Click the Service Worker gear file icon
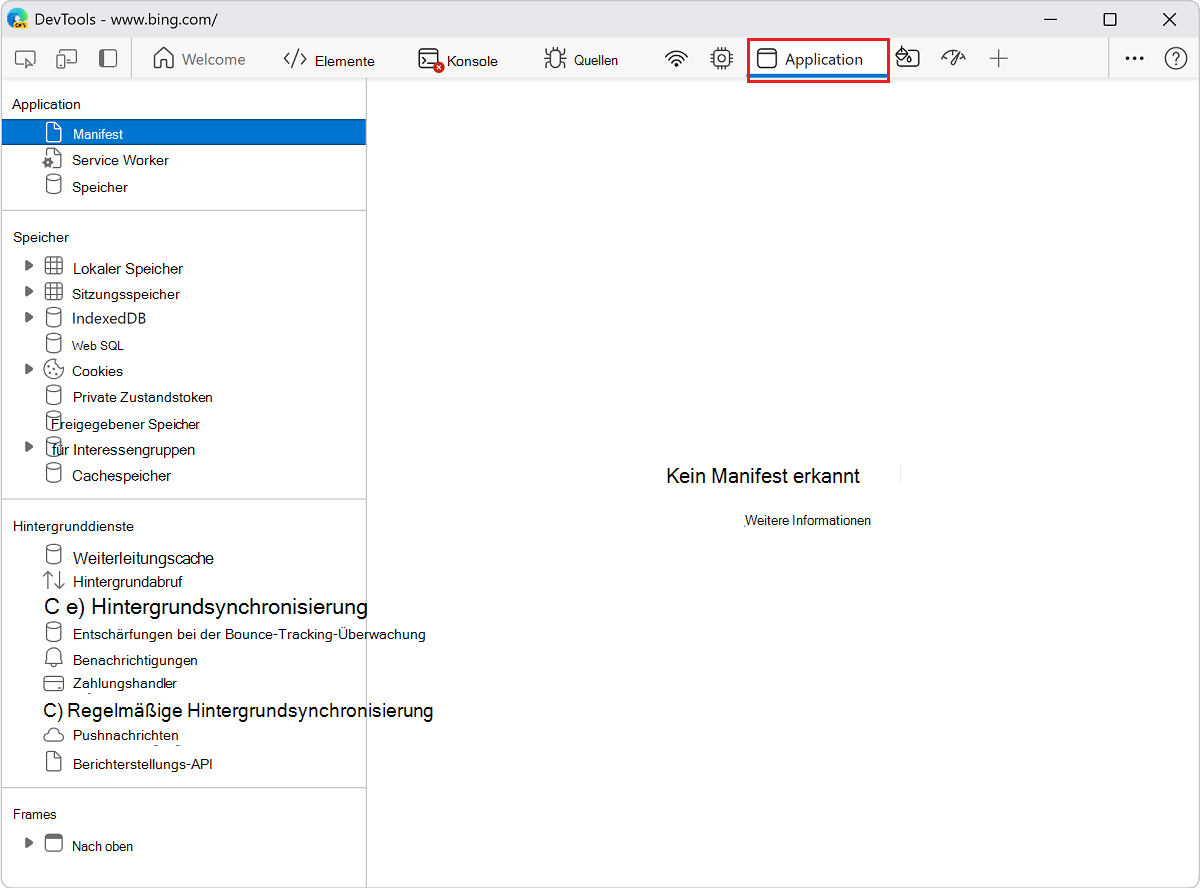 (53, 159)
